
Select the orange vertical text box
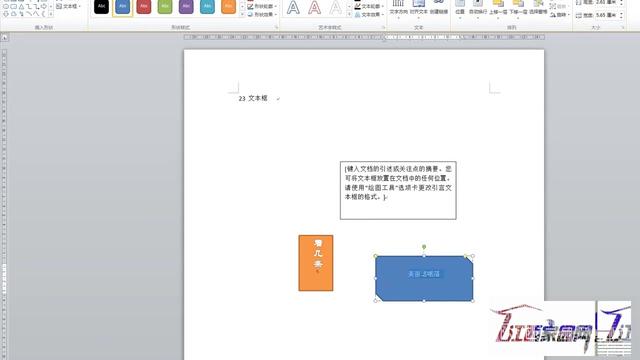click(x=316, y=263)
